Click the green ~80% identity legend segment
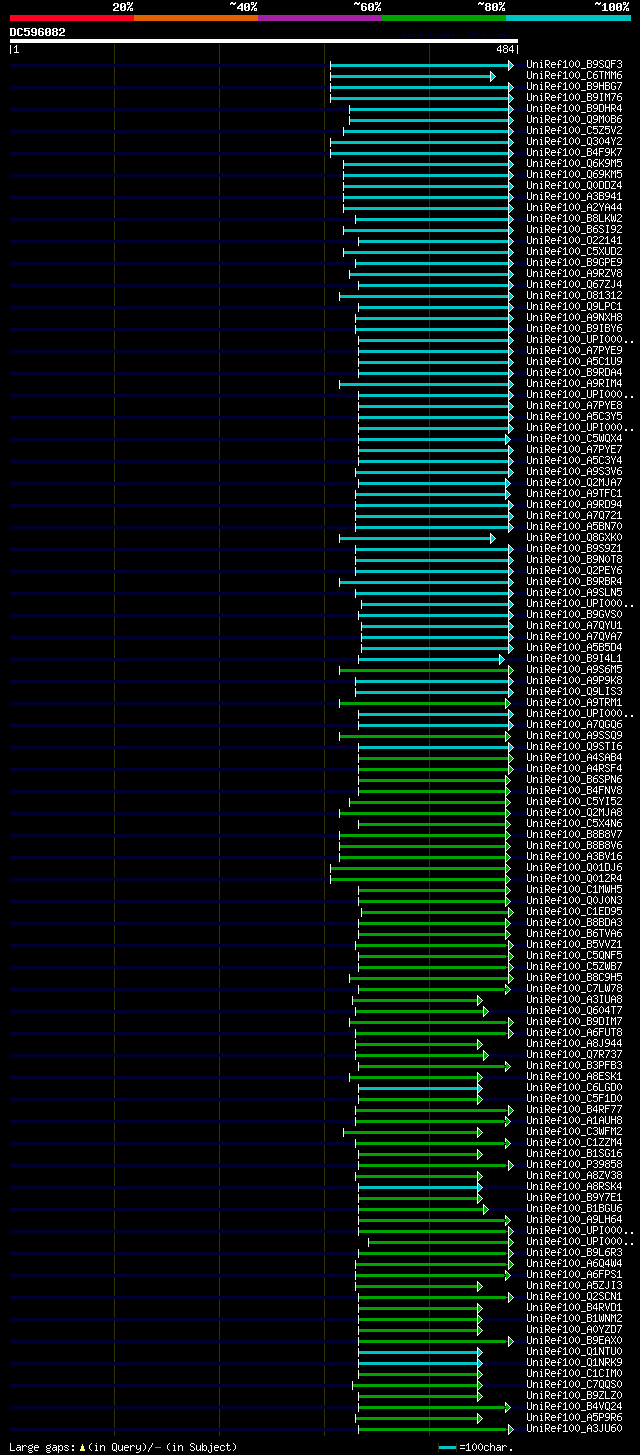The height and width of the screenshot is (1455, 640). coord(444,17)
